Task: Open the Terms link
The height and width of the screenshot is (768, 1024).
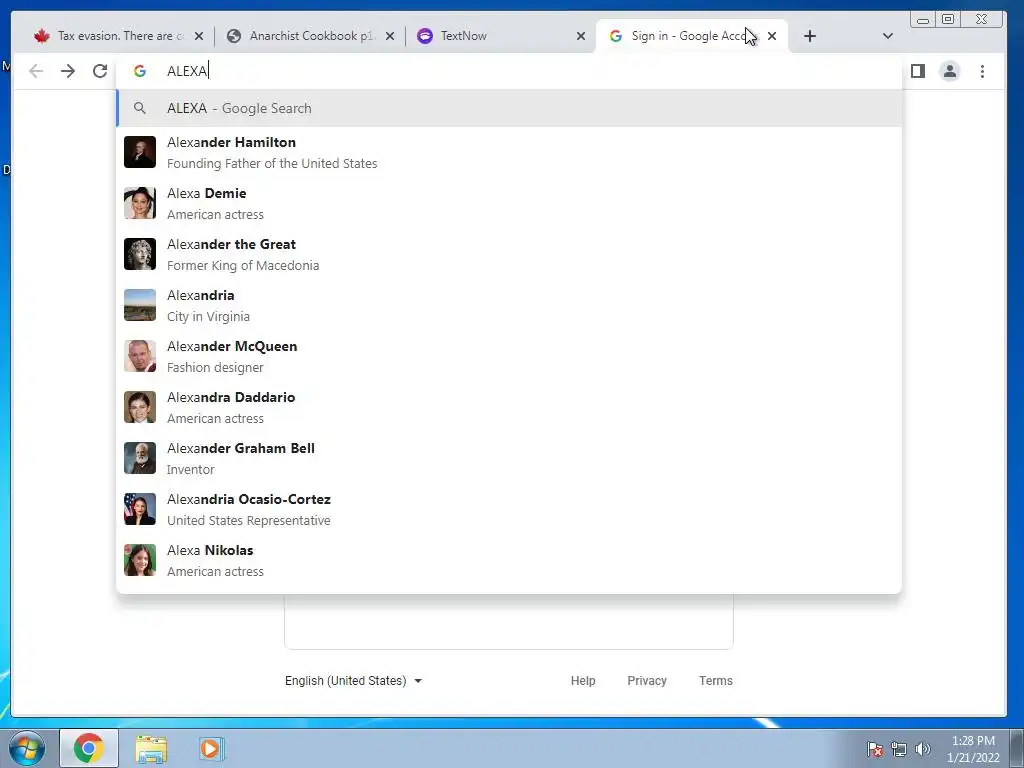Action: pyautogui.click(x=716, y=680)
